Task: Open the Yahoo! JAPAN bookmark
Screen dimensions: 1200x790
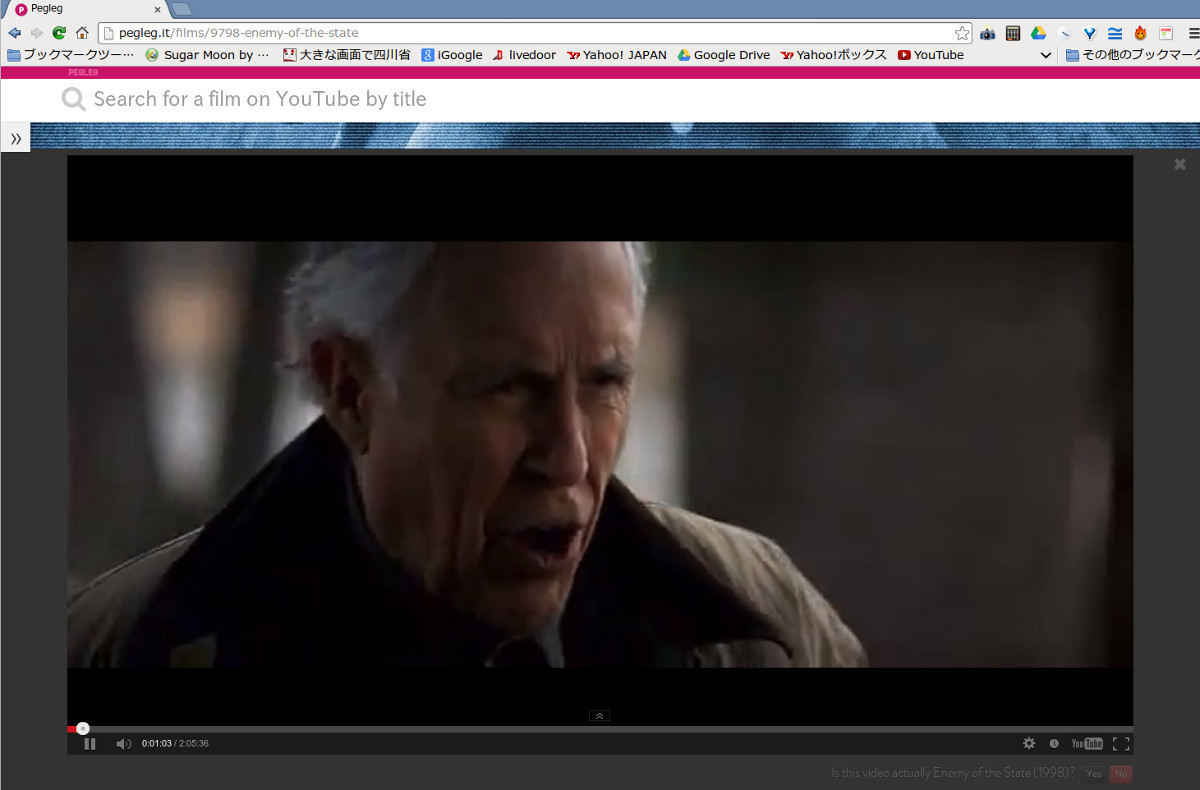Action: [617, 55]
